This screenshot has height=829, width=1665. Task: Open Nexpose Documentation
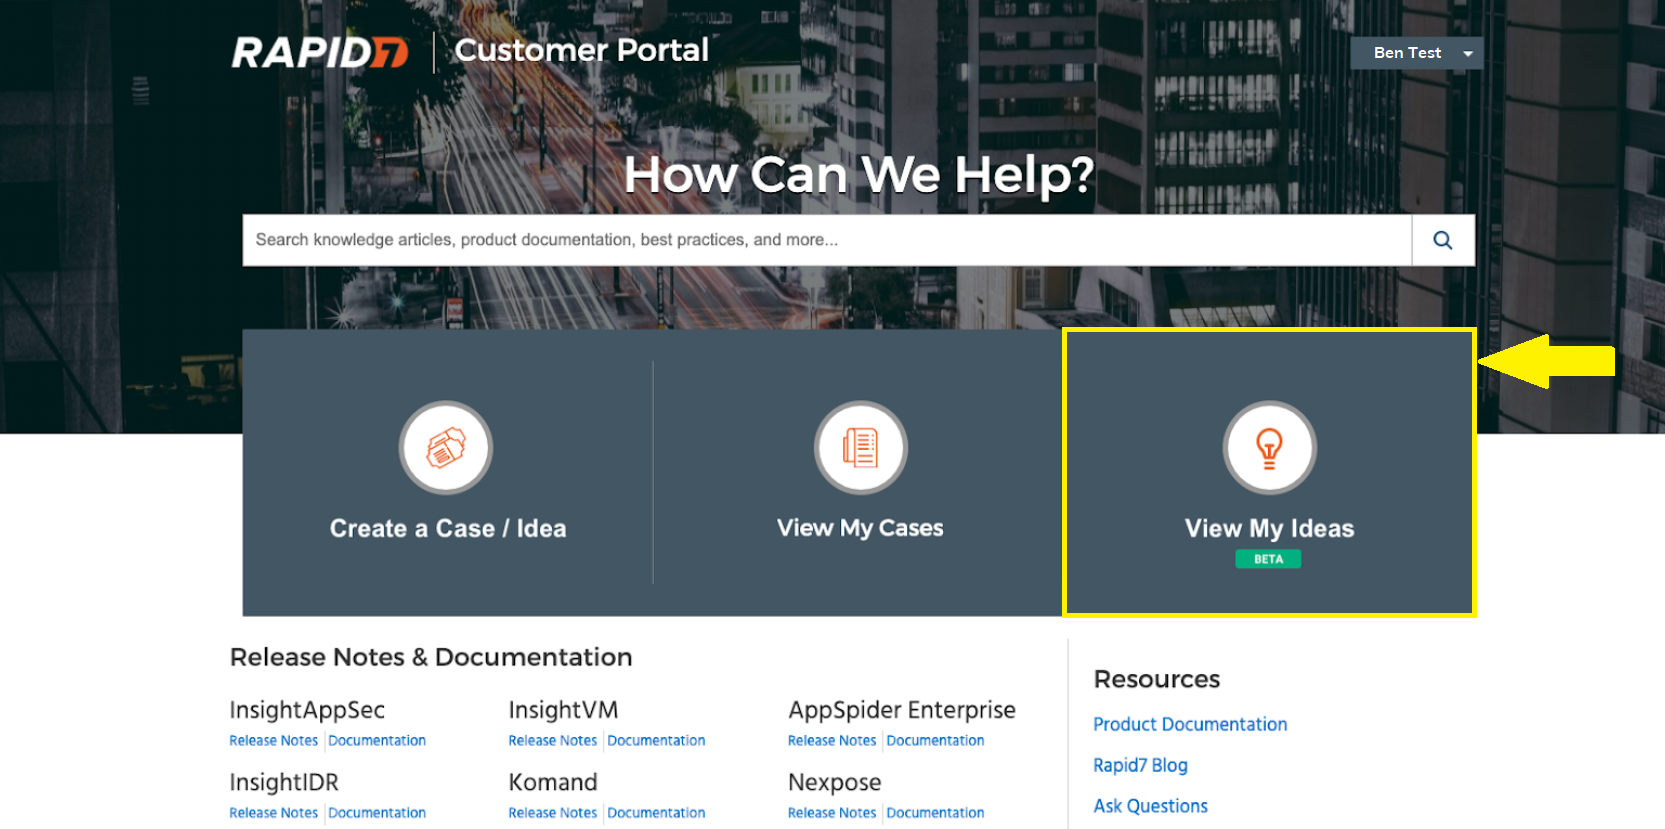(935, 813)
